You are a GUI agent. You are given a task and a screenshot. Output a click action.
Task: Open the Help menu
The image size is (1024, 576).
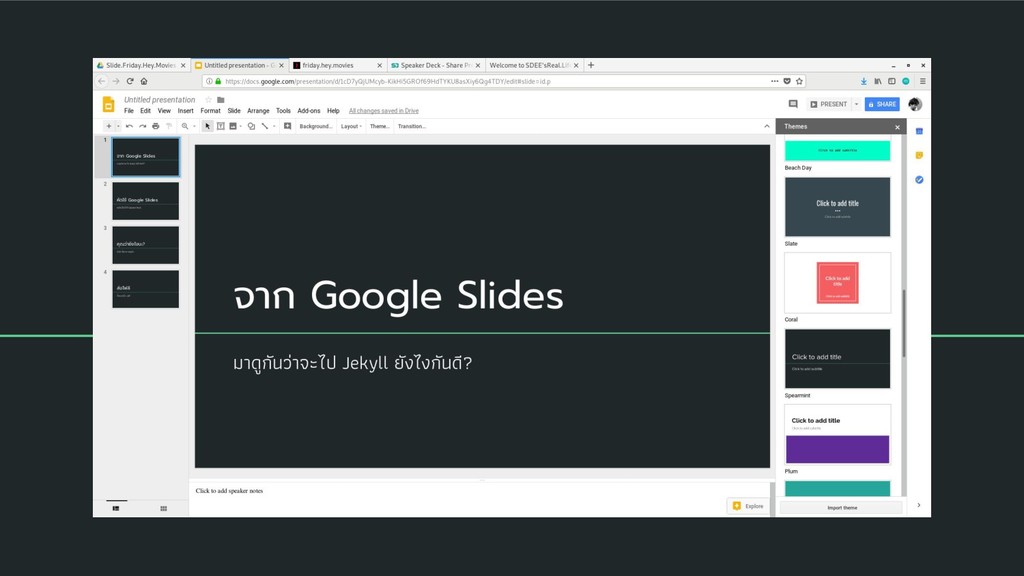pyautogui.click(x=333, y=111)
